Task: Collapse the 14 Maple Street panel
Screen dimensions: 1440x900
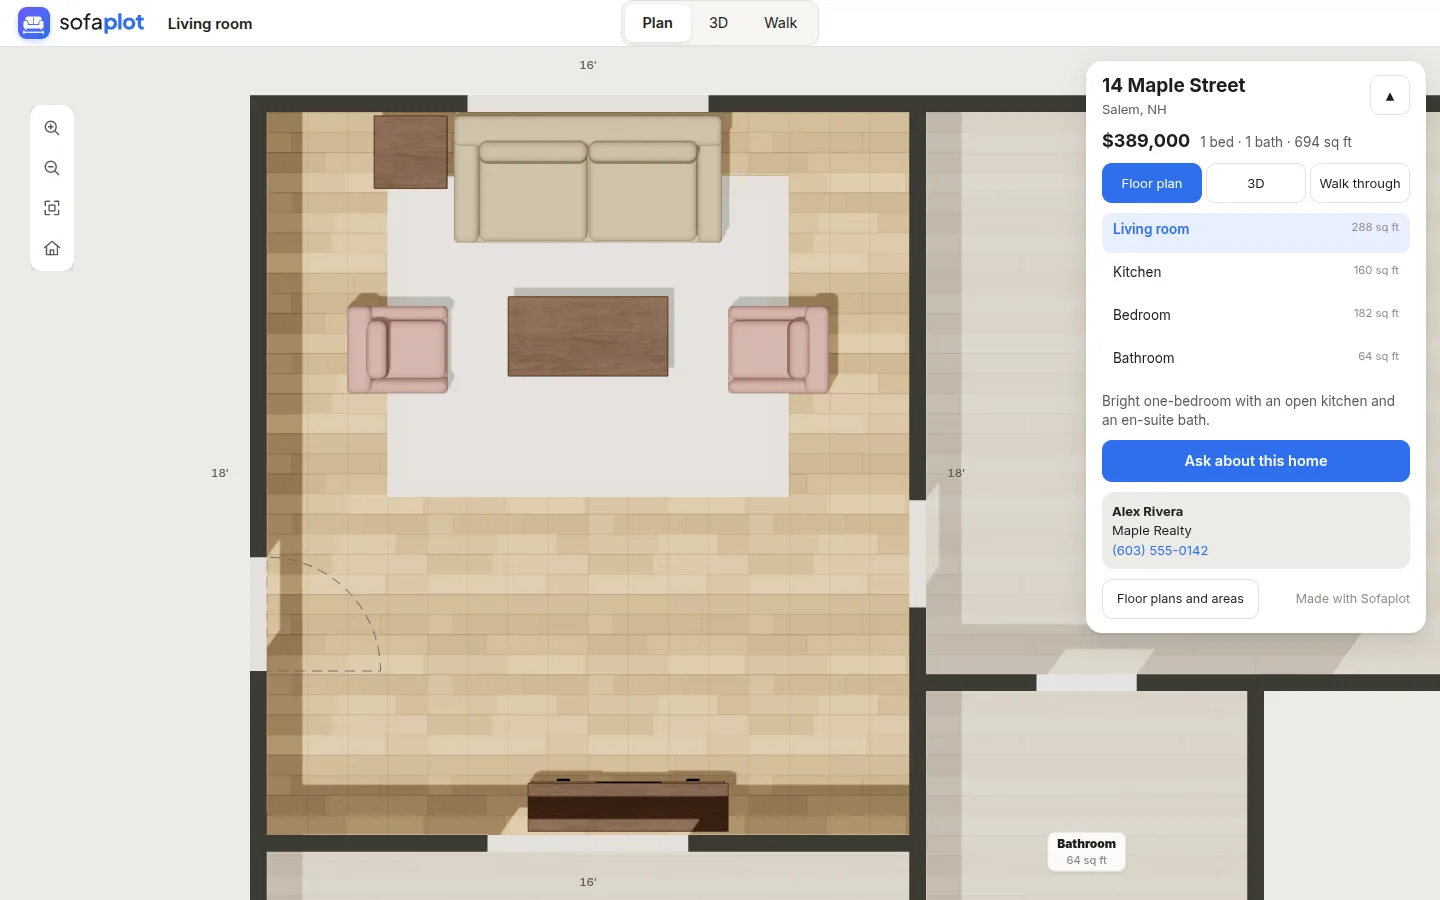Action: (x=1389, y=96)
